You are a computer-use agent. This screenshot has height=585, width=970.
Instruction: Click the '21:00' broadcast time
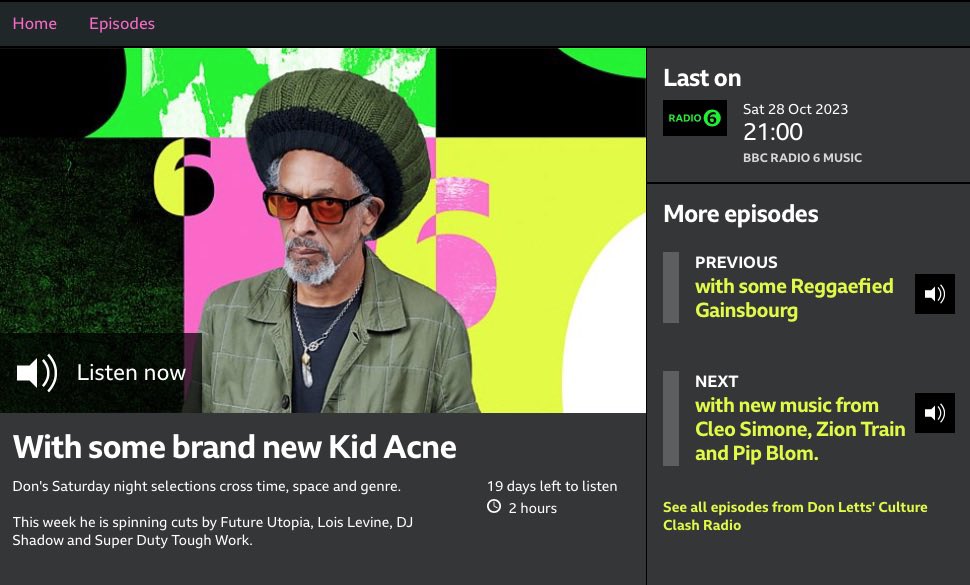click(x=773, y=132)
